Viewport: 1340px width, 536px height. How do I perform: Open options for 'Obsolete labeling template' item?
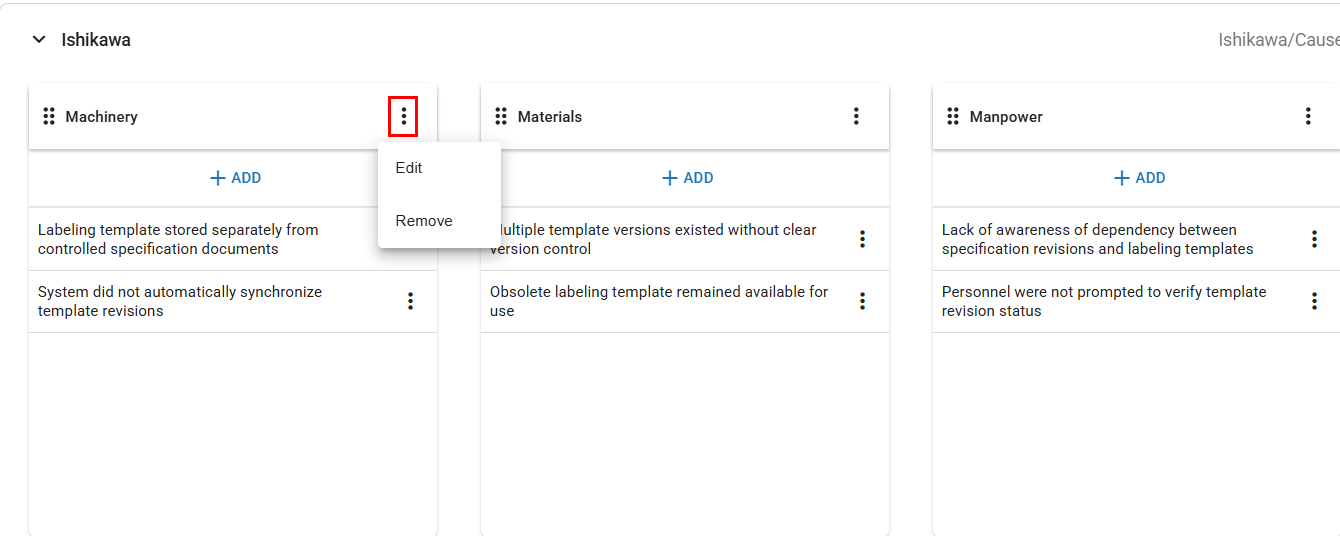click(x=862, y=301)
